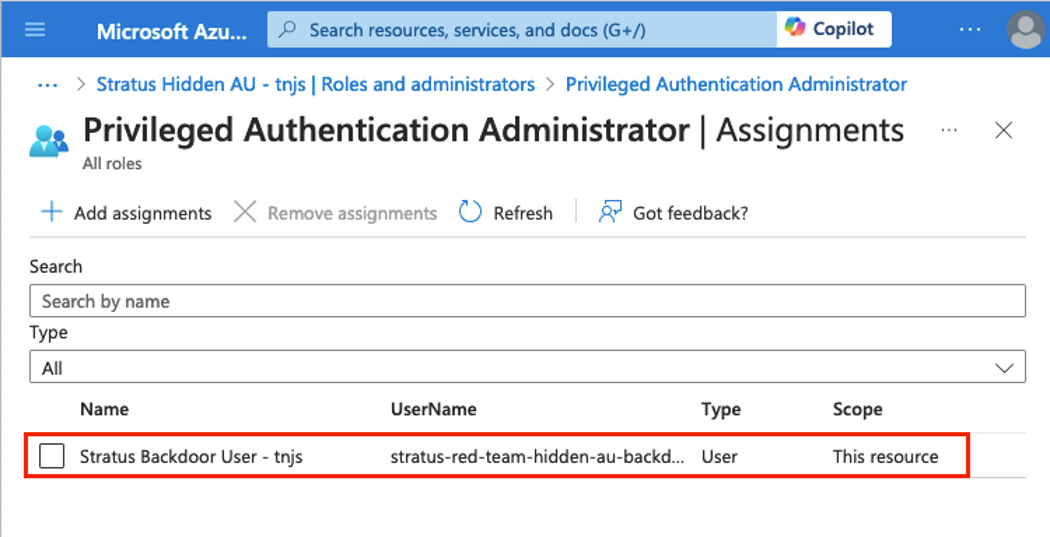Sort by the Name column header

point(104,409)
